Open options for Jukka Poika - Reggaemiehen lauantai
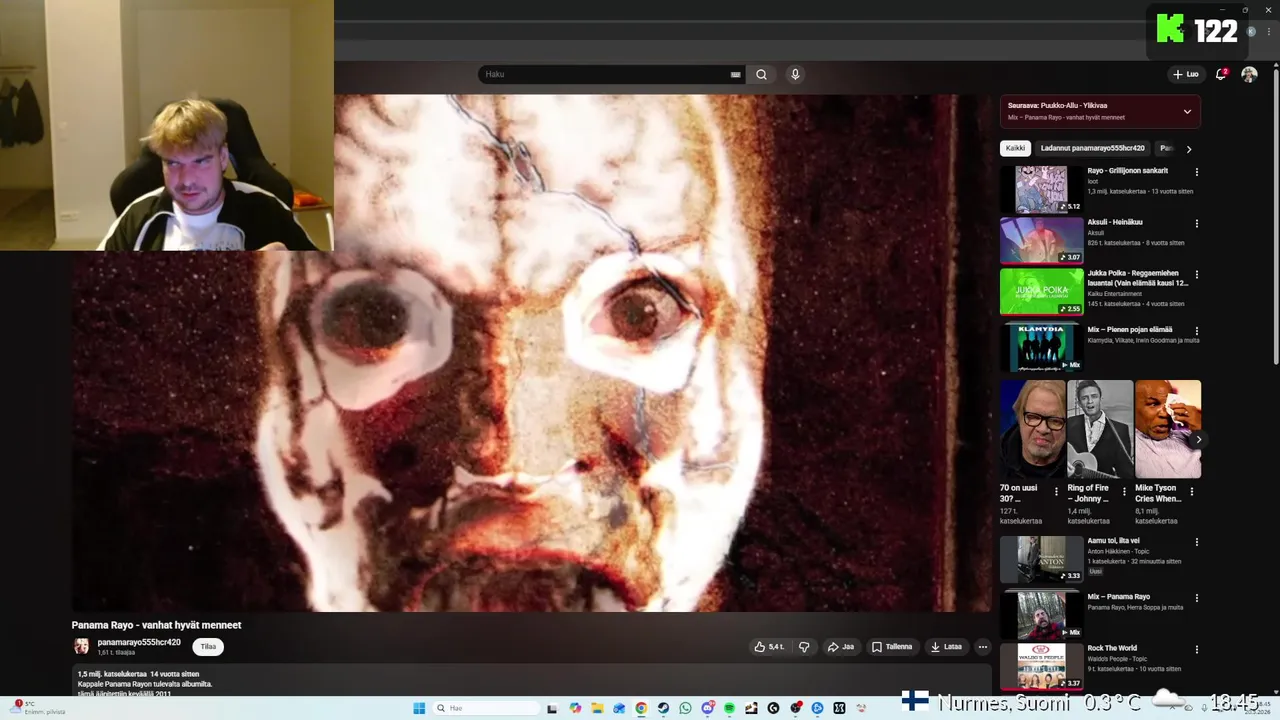This screenshot has width=1280, height=720. pos(1196,274)
